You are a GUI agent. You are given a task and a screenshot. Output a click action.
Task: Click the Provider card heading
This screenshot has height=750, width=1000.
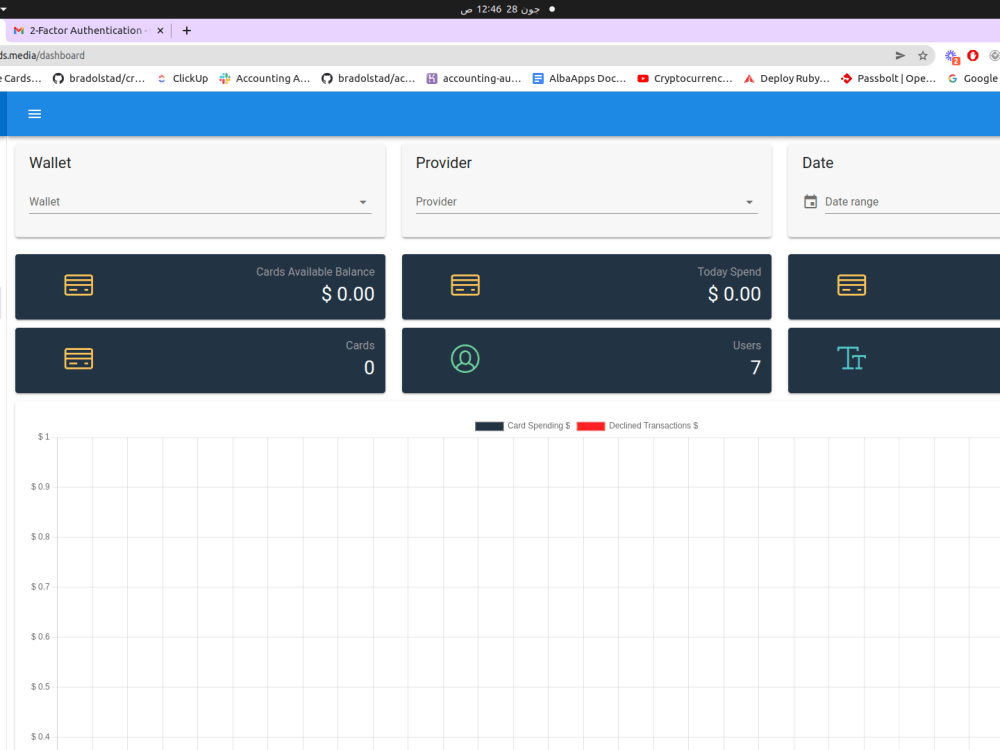point(444,163)
